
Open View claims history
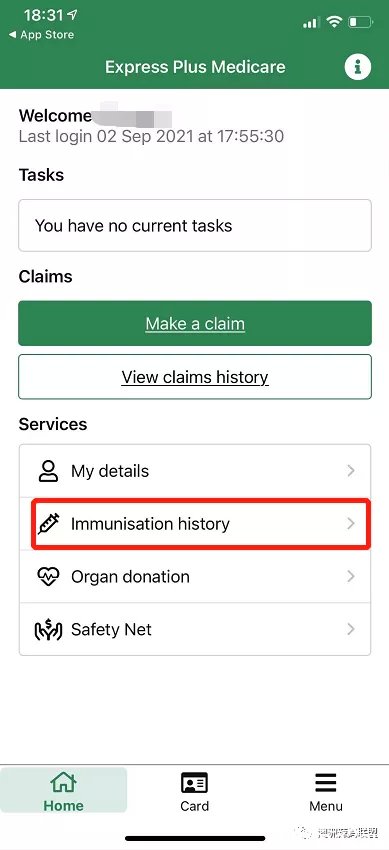click(x=195, y=377)
